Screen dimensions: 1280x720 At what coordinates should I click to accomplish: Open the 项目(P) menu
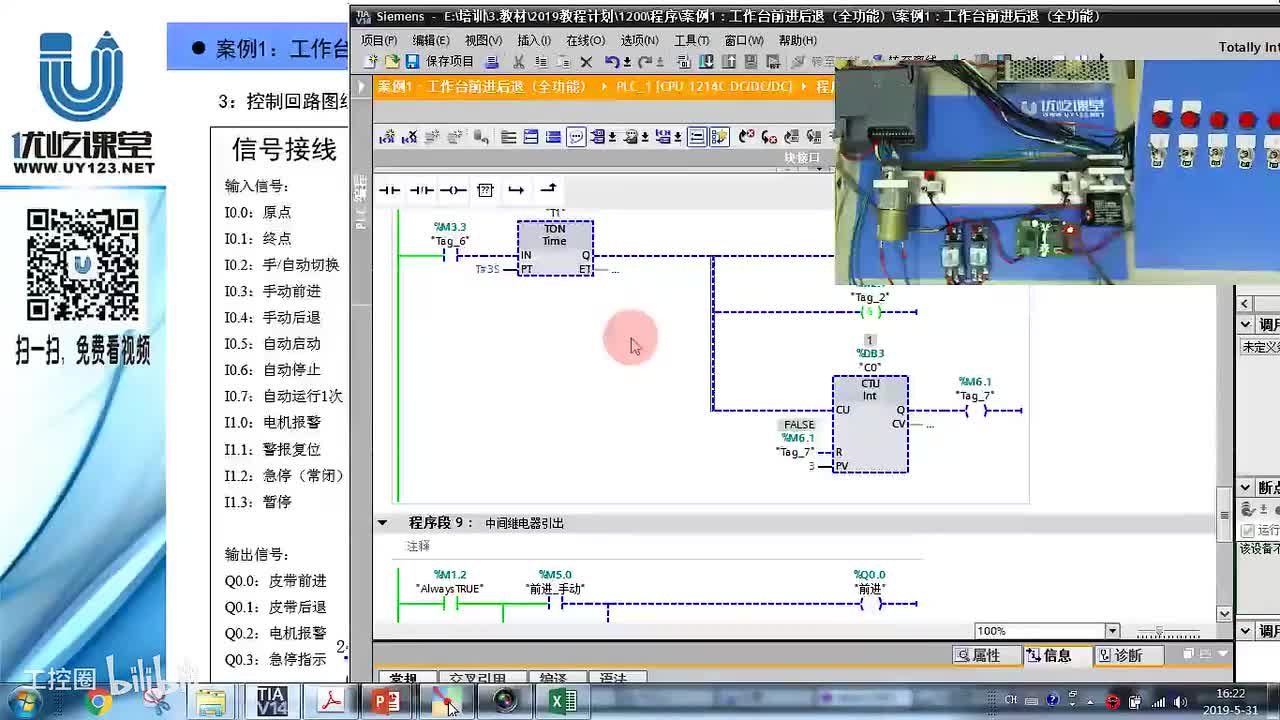[x=379, y=40]
